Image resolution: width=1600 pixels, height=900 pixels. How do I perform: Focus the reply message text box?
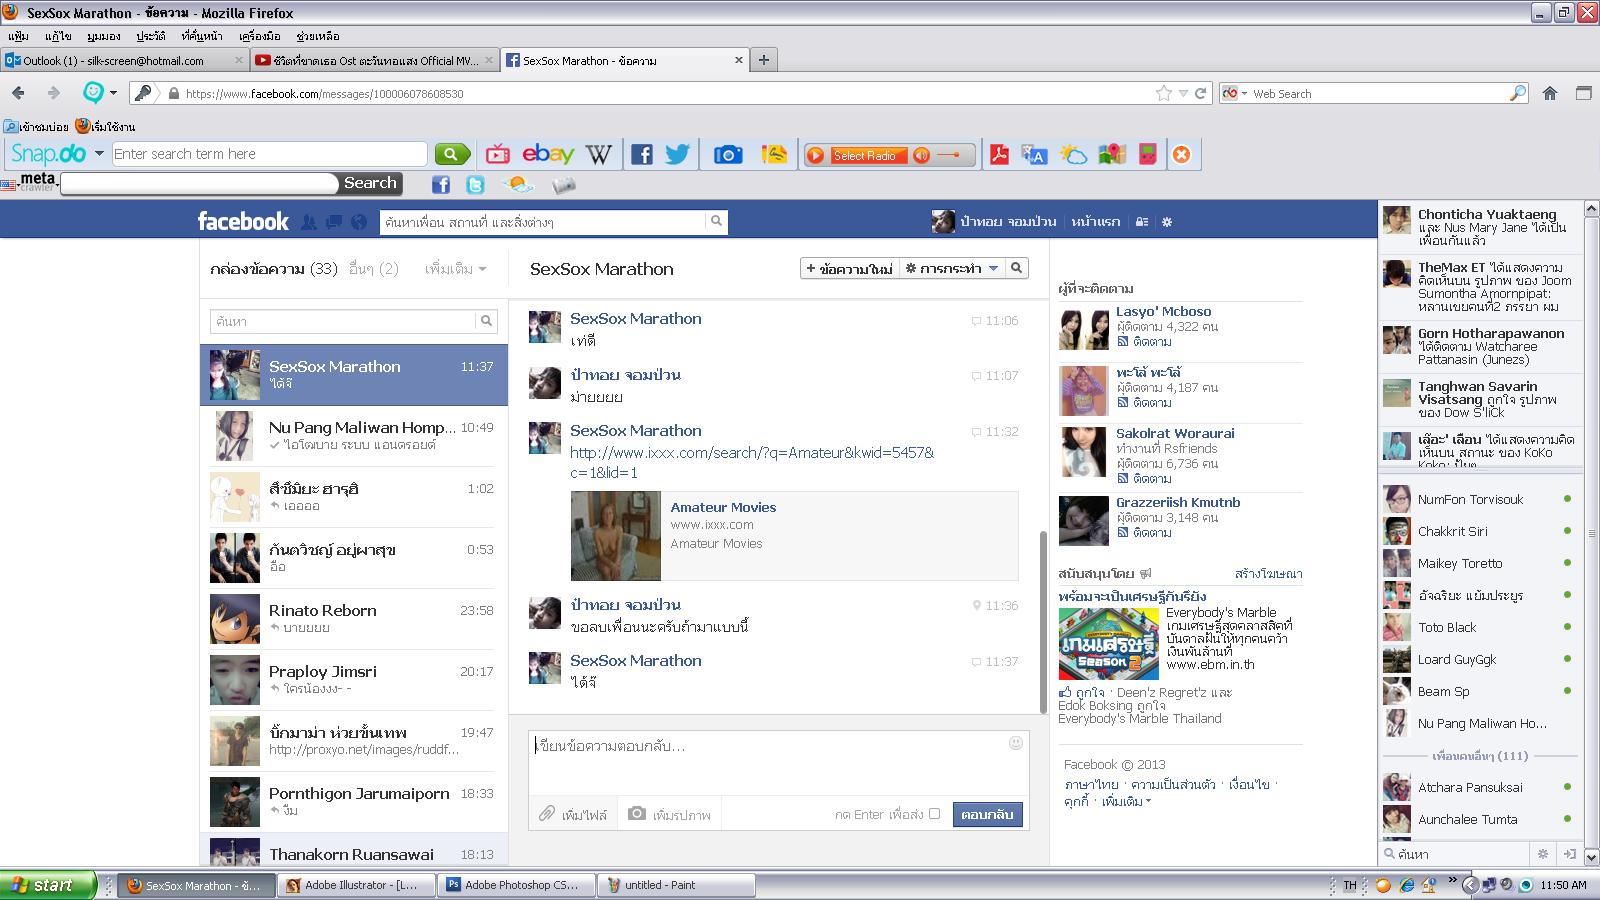pos(778,762)
